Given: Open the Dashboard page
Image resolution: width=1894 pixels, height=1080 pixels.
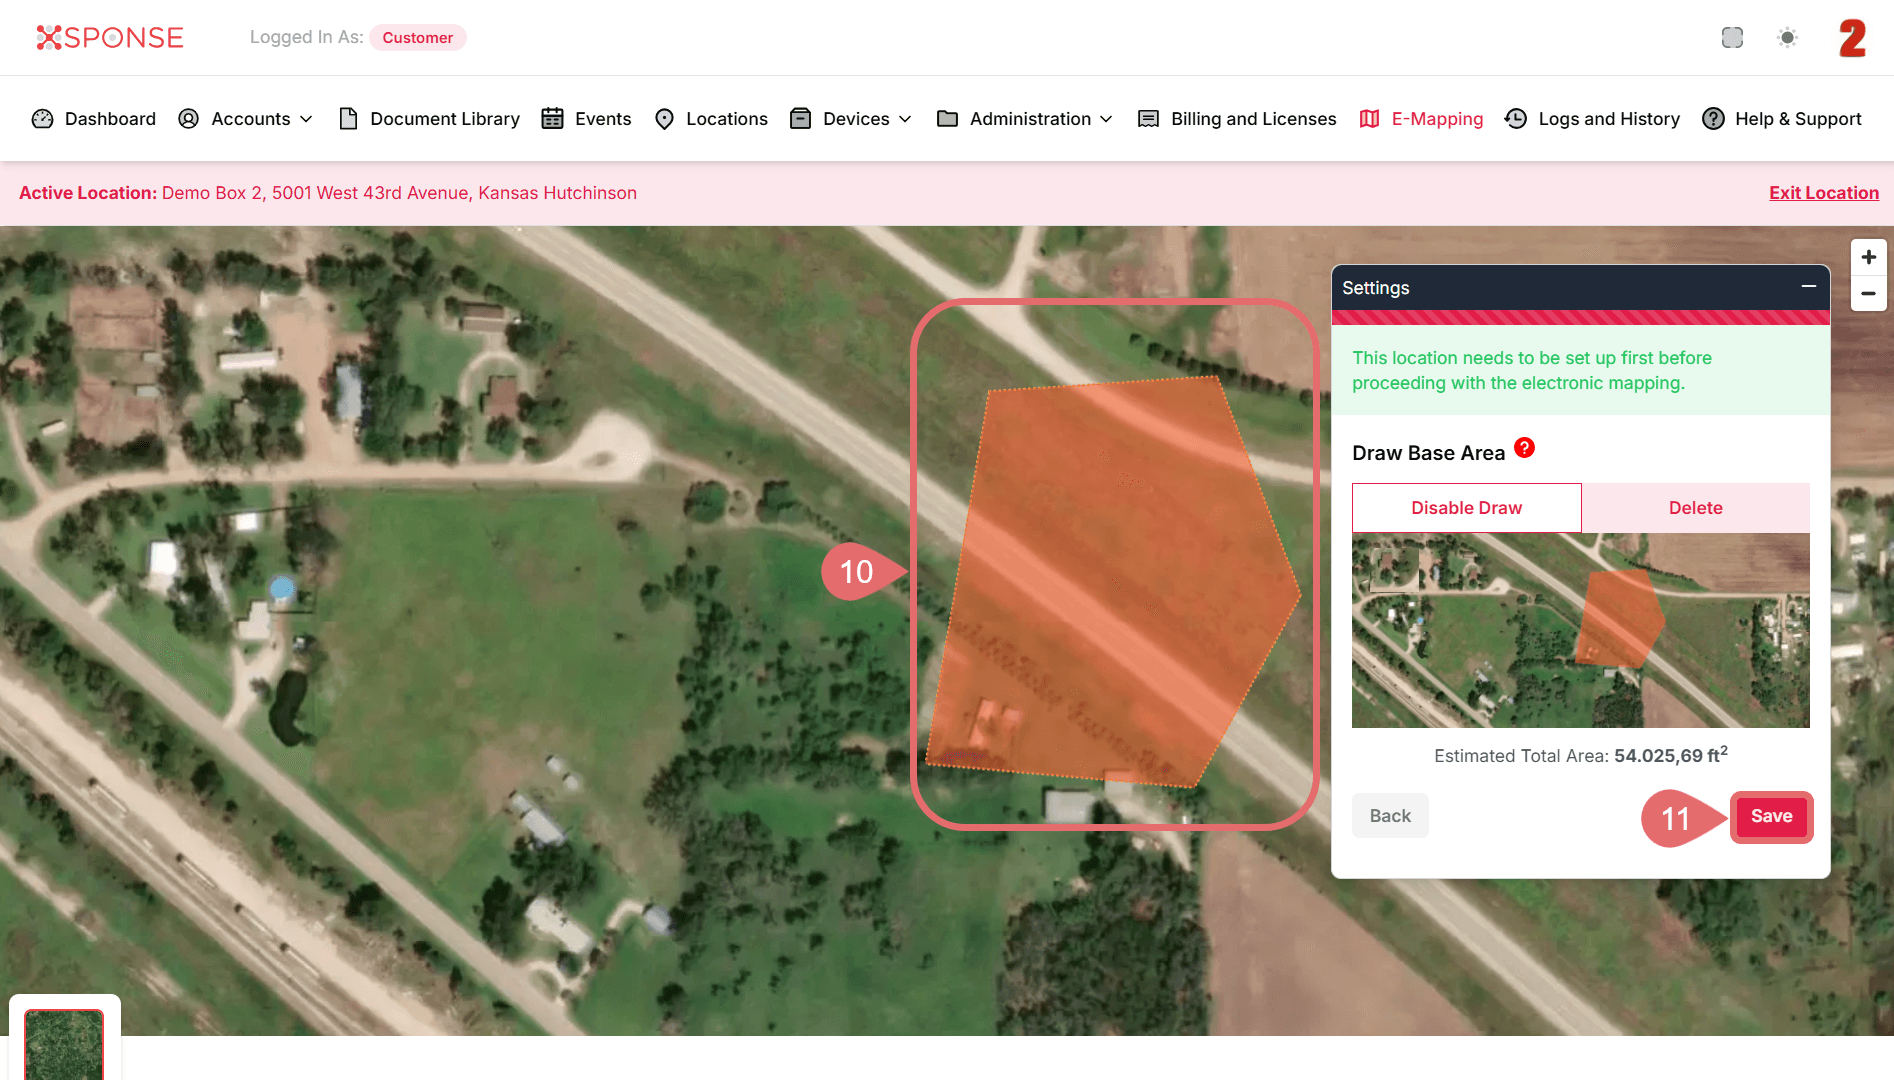Looking at the screenshot, I should (x=94, y=119).
